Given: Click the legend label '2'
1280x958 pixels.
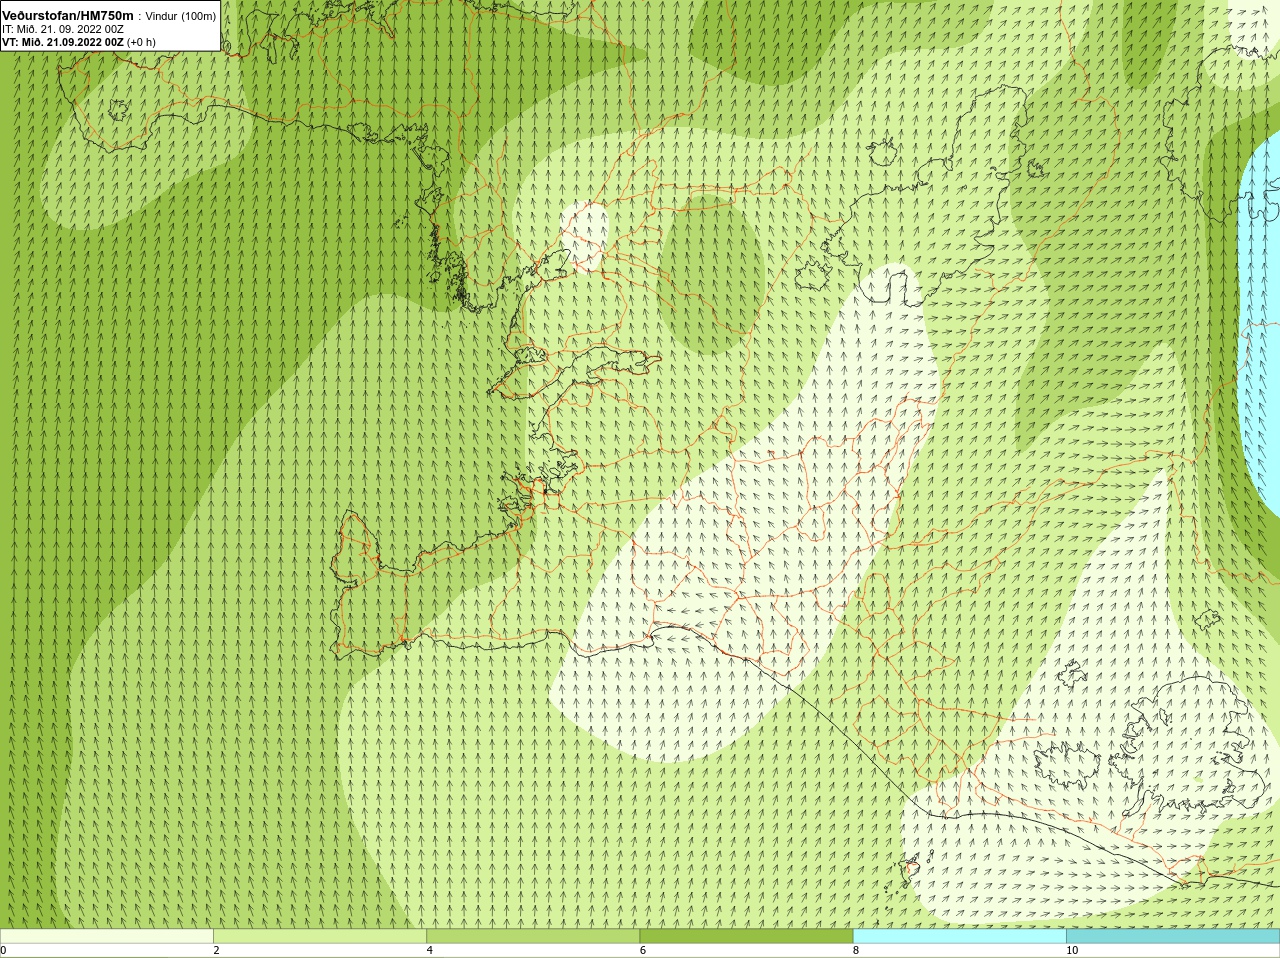Looking at the screenshot, I should [216, 950].
